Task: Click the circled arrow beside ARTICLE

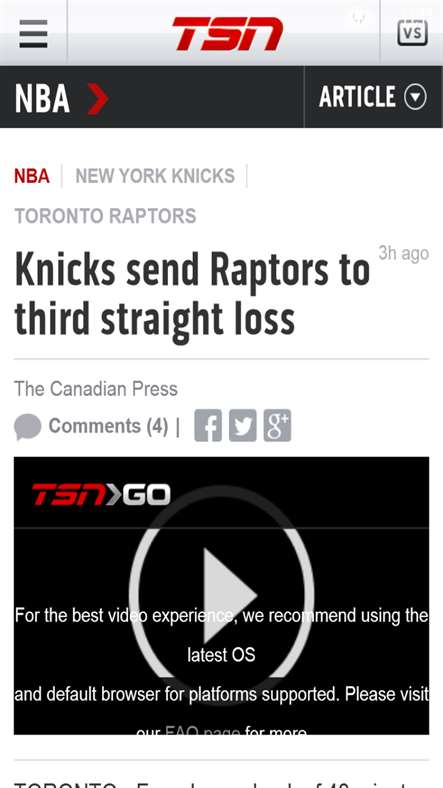Action: click(415, 97)
